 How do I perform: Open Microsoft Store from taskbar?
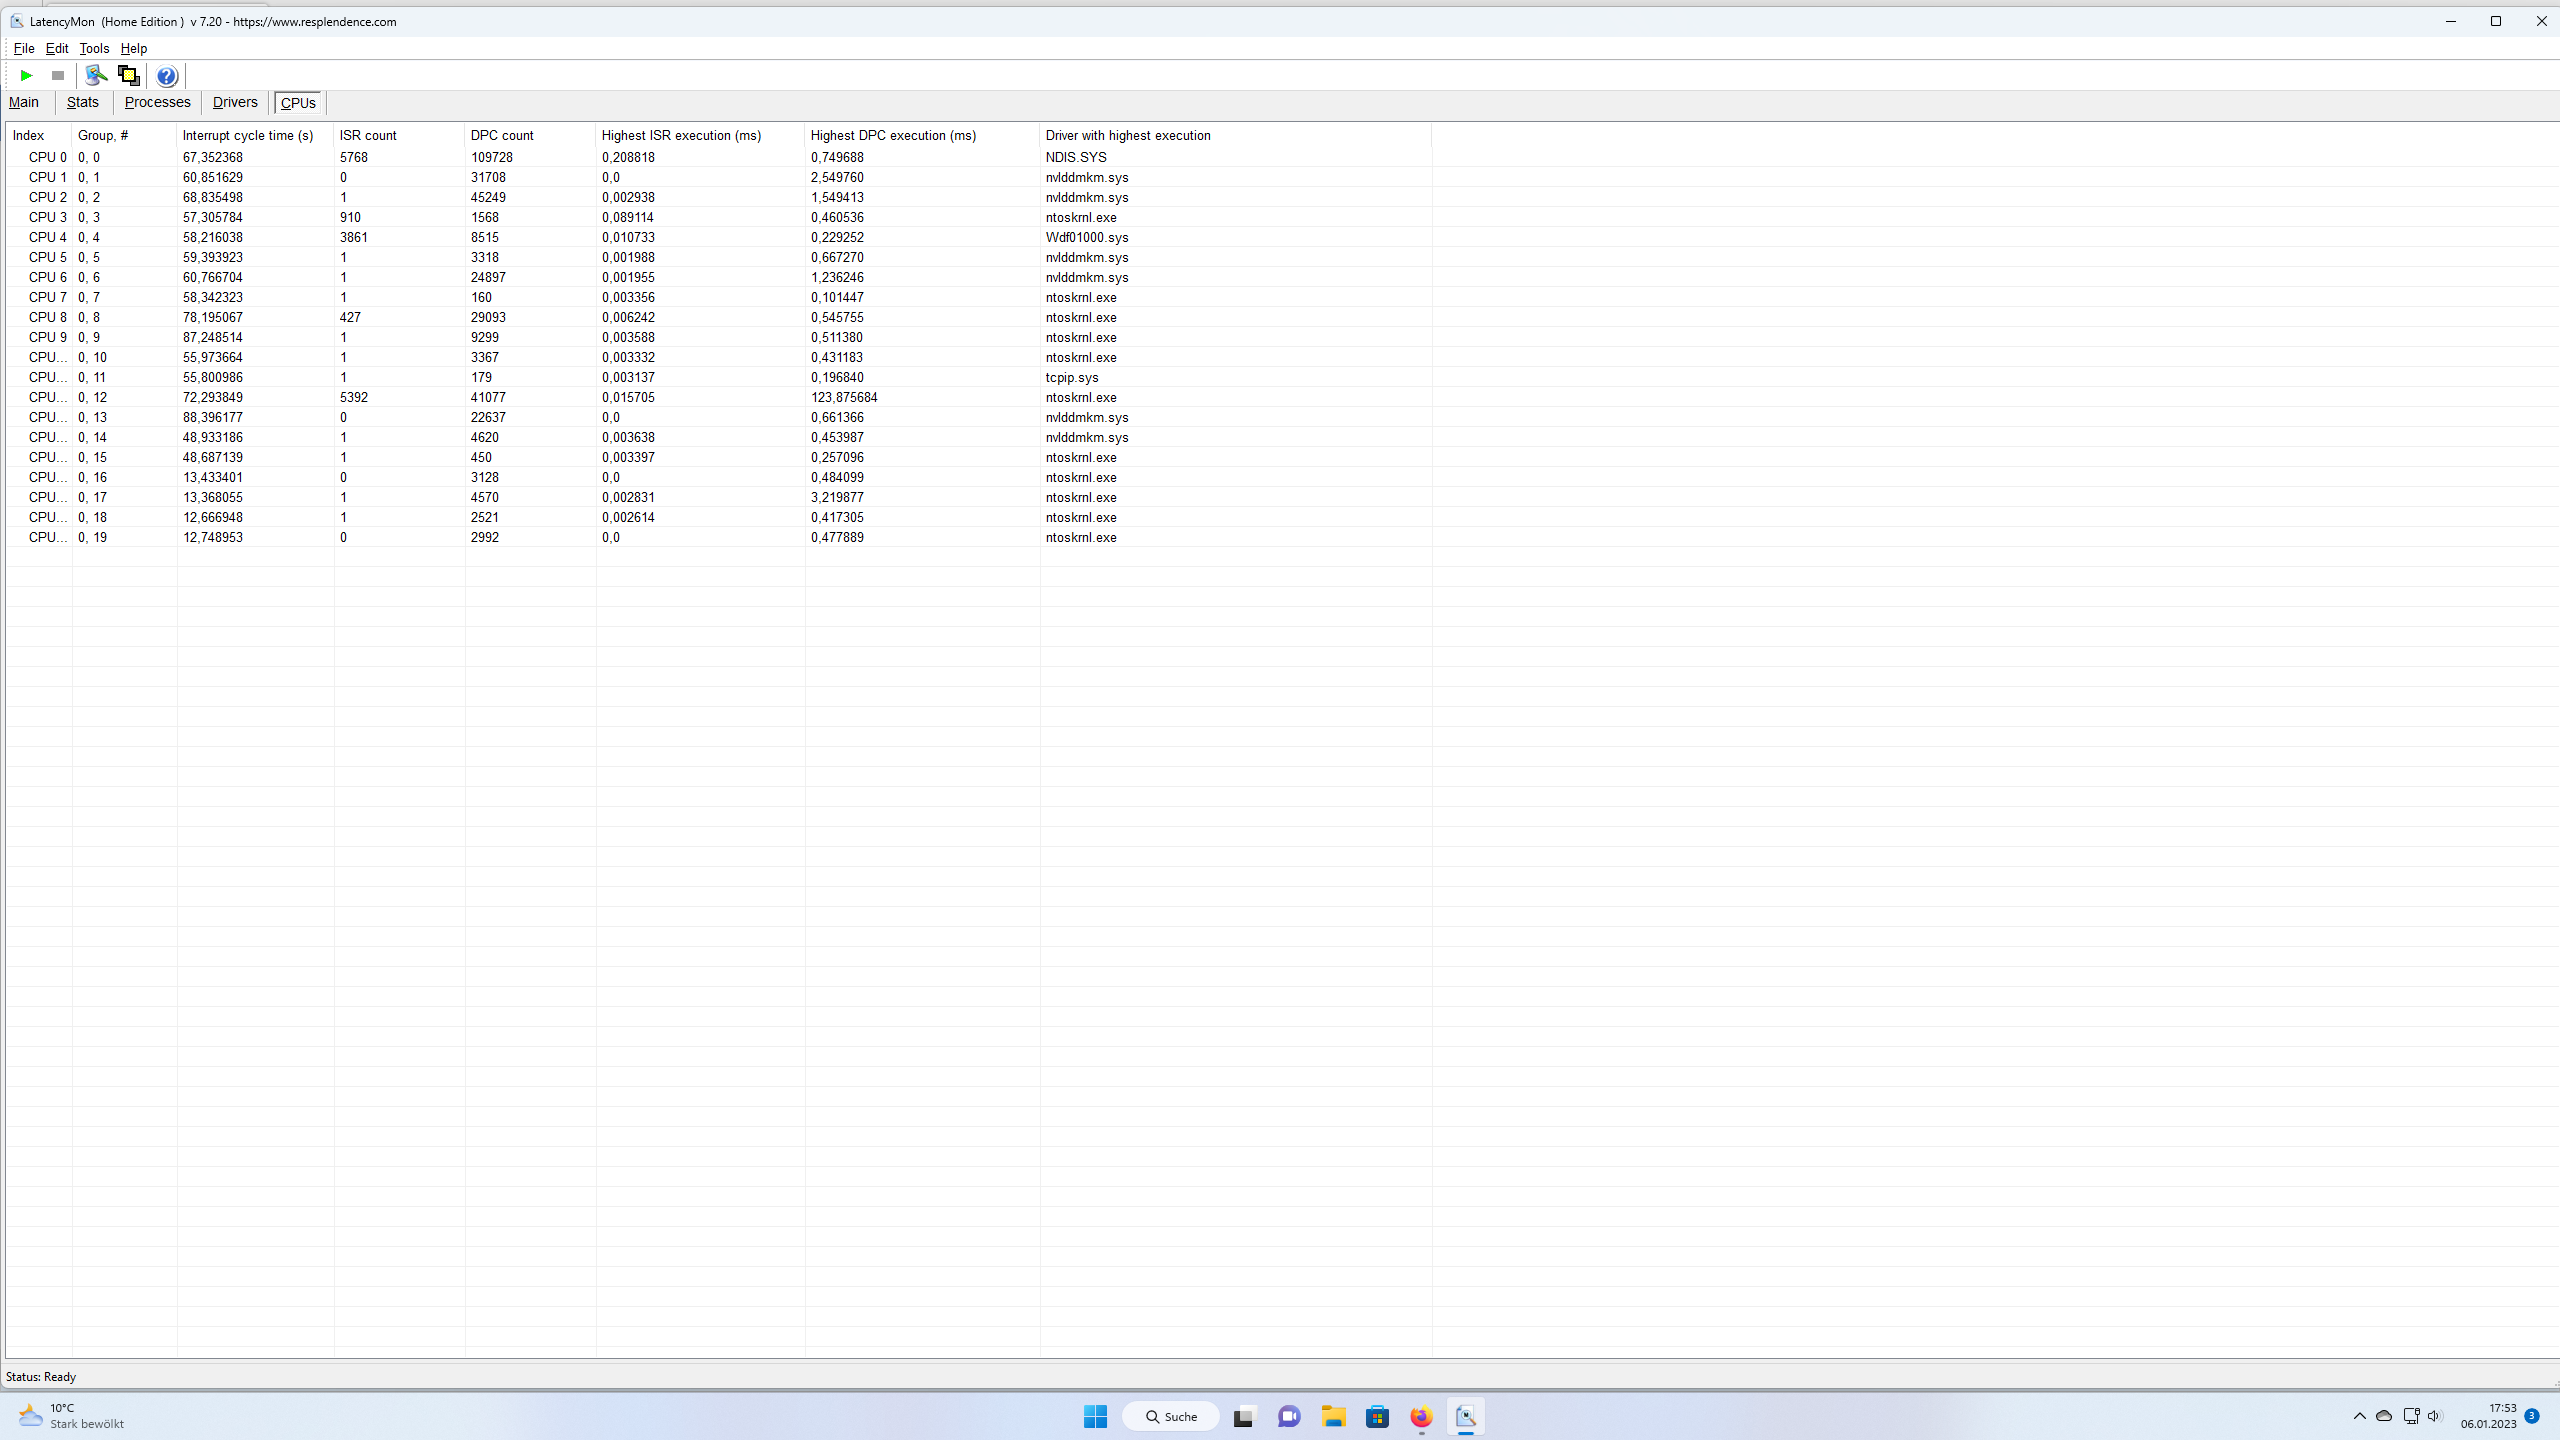coord(1377,1416)
